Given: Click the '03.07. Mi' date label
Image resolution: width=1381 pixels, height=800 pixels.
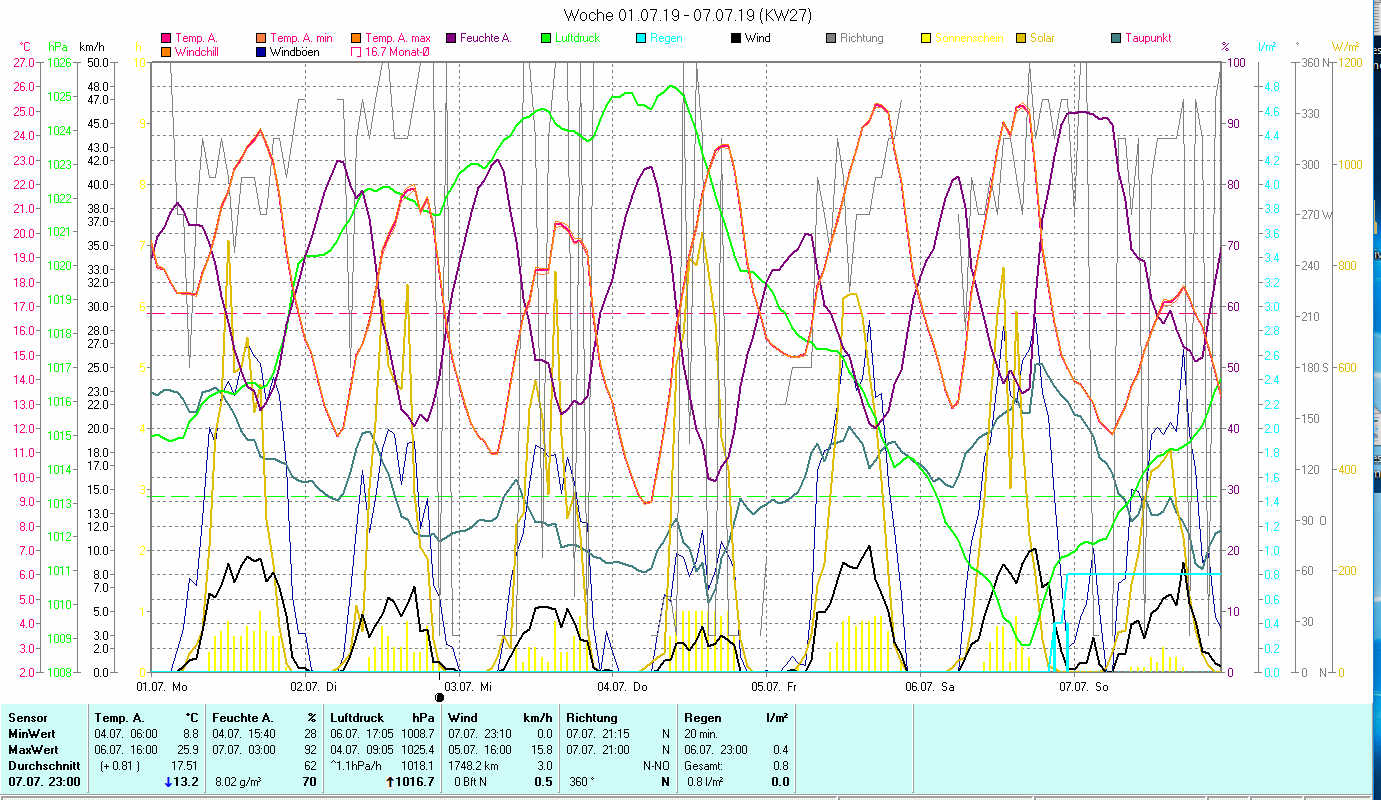Looking at the screenshot, I should pyautogui.click(x=468, y=687).
